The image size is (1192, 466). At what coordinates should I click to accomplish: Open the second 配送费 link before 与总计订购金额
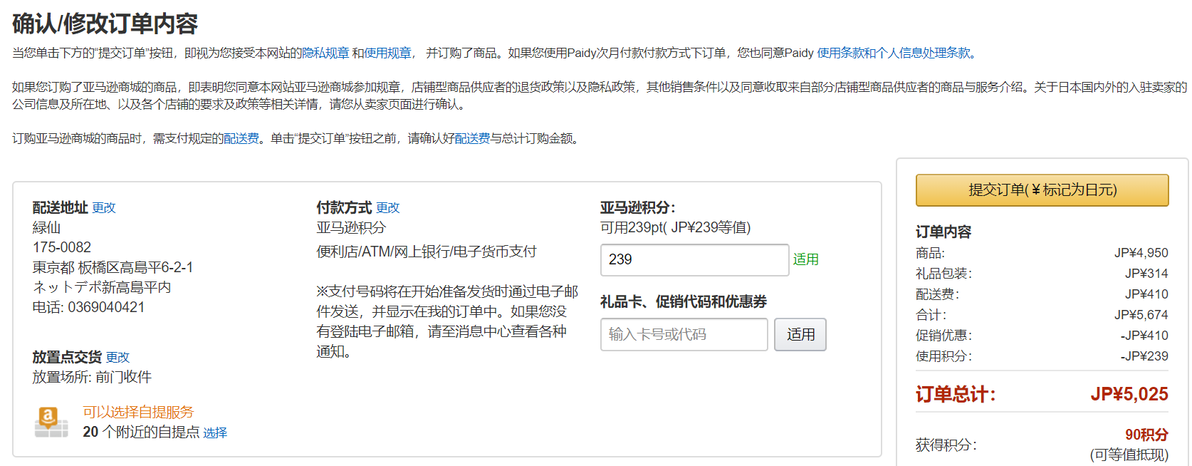click(x=472, y=139)
